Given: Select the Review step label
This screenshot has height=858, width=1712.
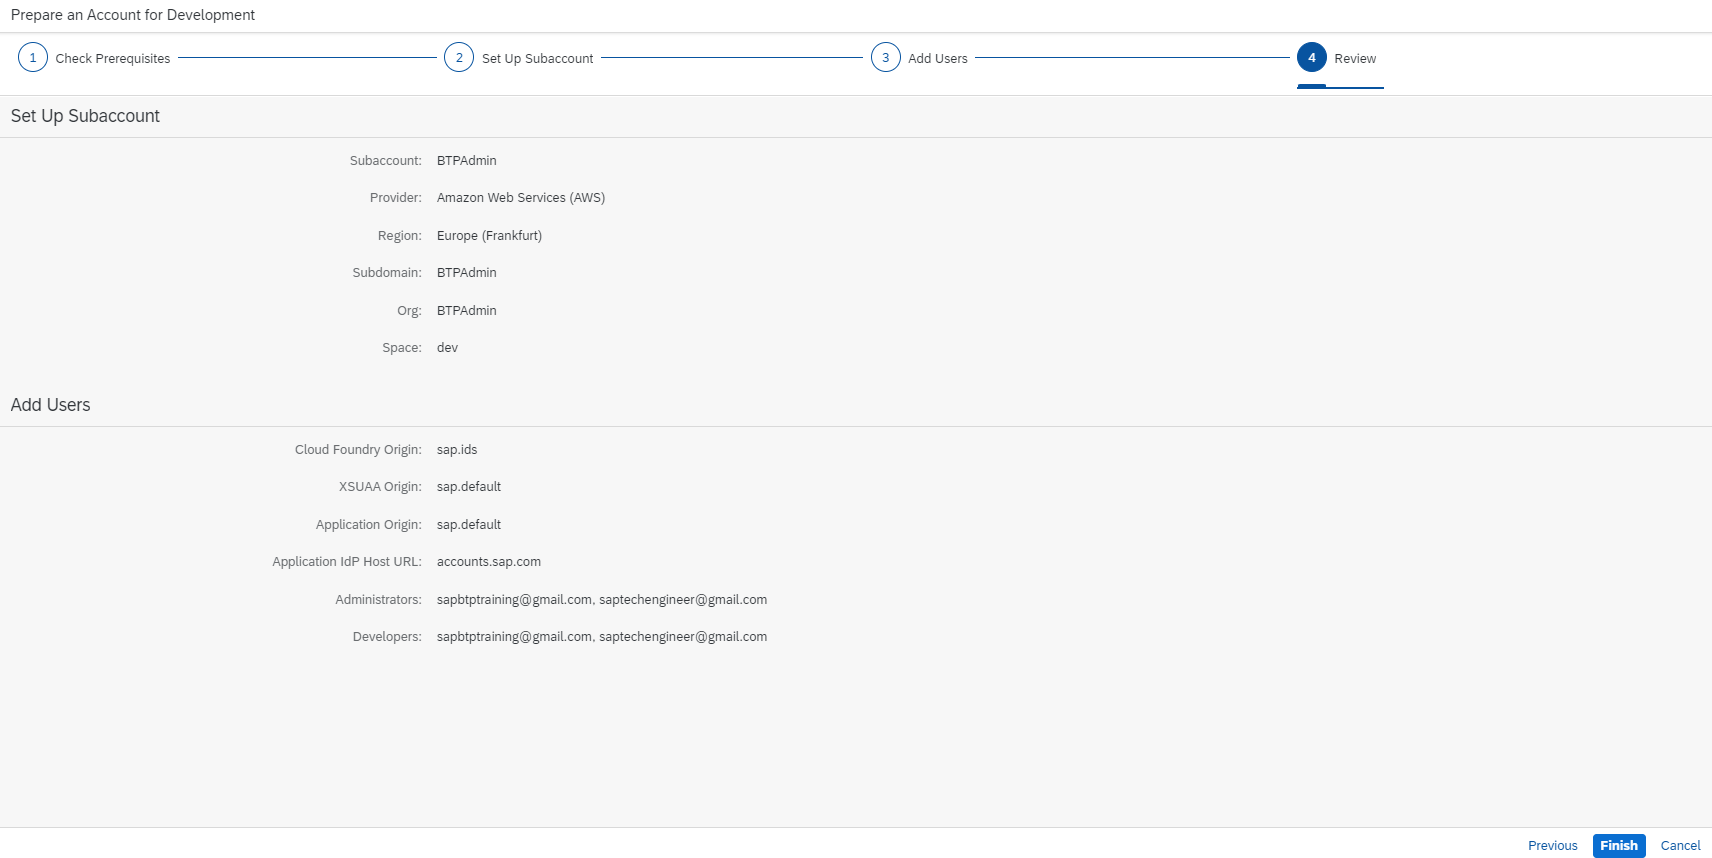Looking at the screenshot, I should point(1354,59).
